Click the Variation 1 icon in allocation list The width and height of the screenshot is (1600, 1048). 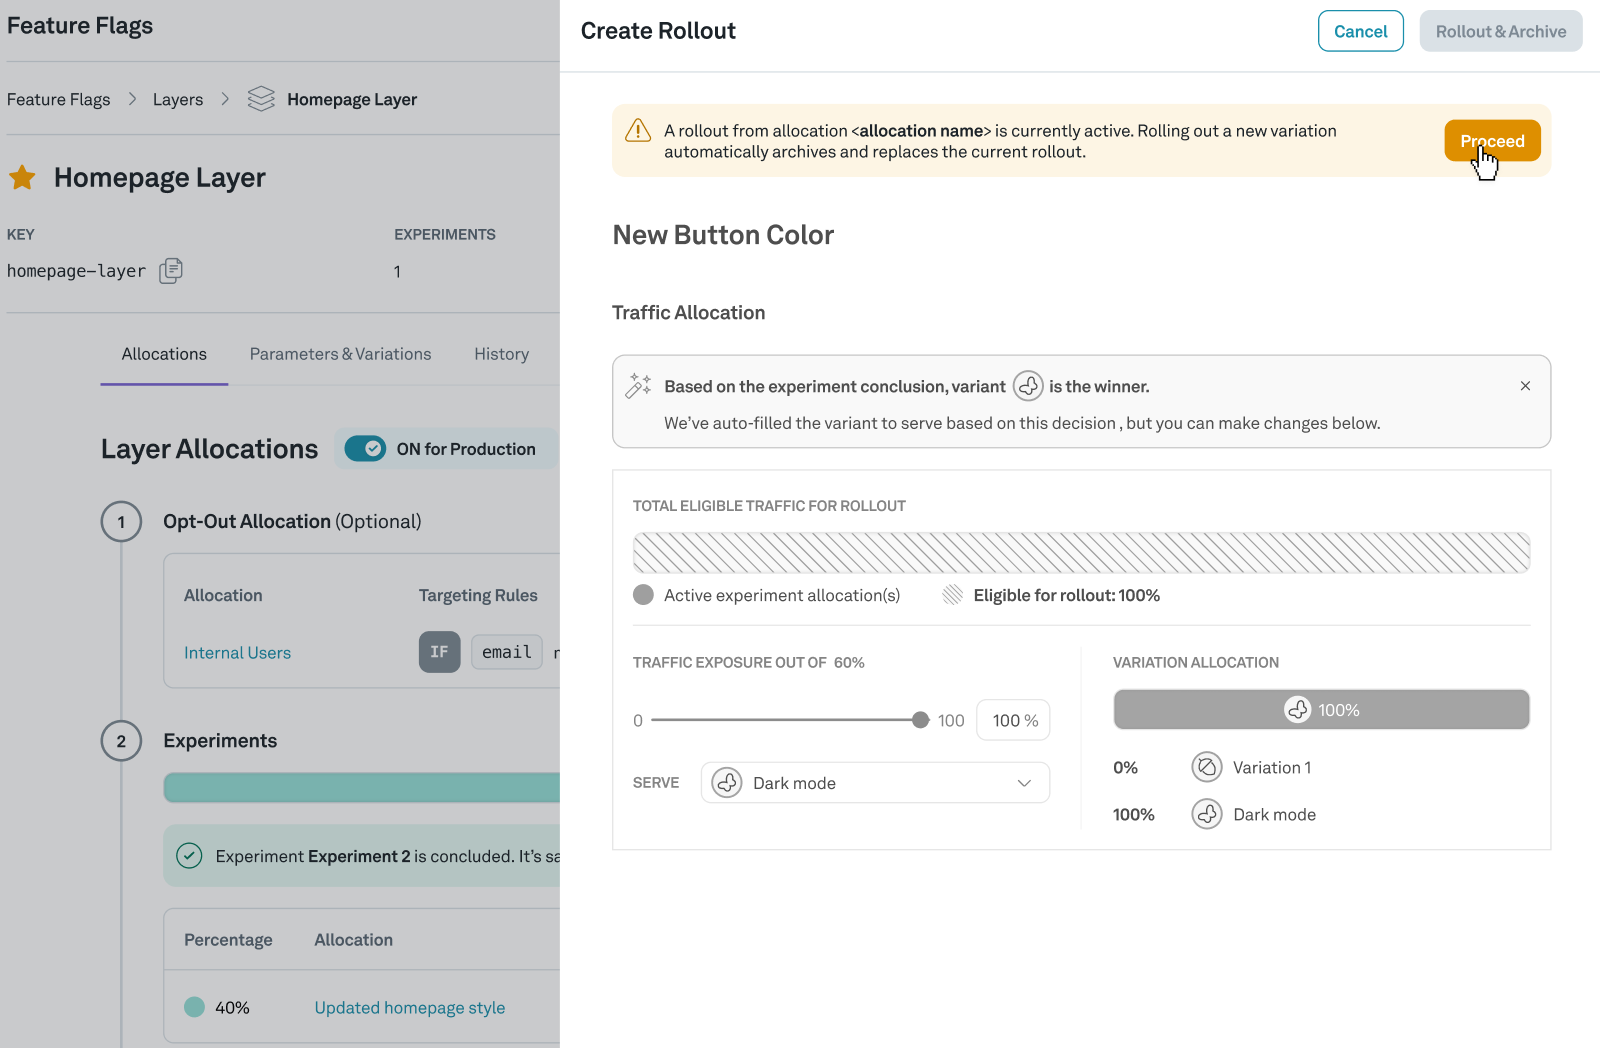coord(1207,767)
